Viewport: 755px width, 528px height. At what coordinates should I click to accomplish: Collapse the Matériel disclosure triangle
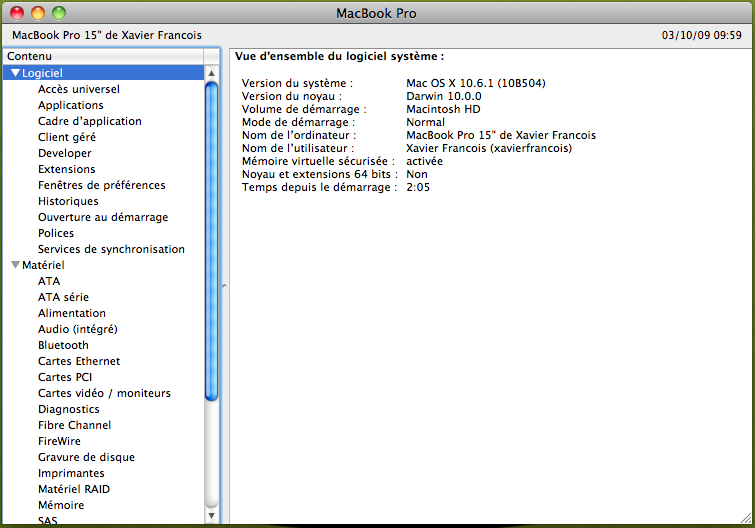[15, 265]
